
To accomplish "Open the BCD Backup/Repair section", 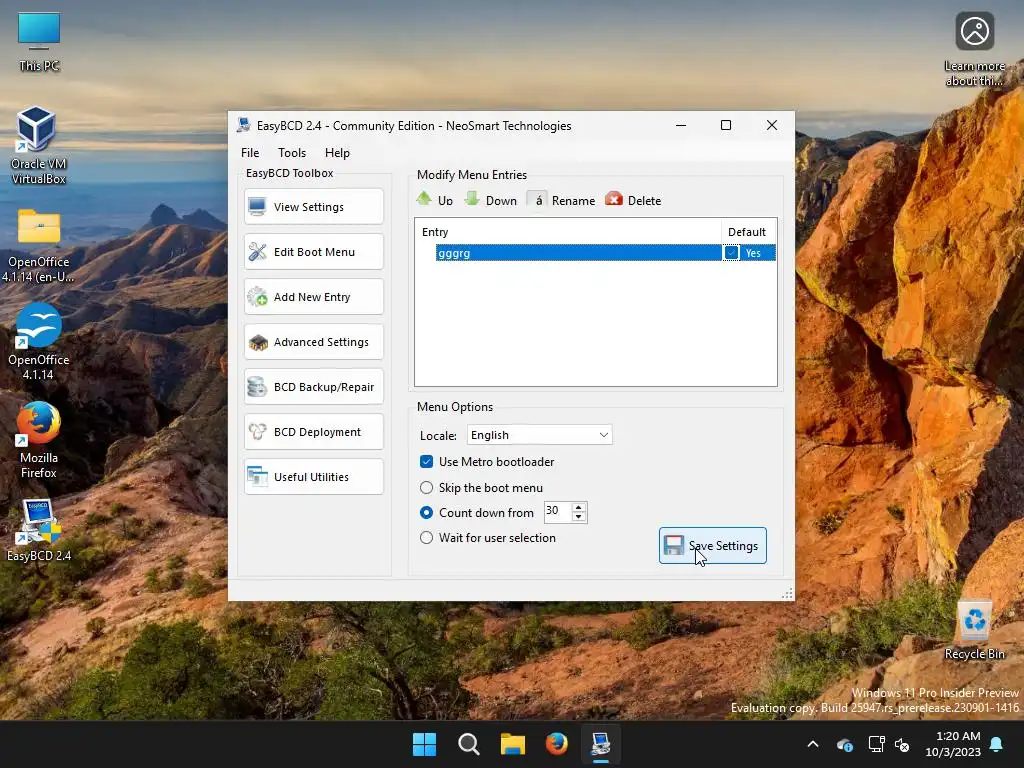I will tap(313, 387).
